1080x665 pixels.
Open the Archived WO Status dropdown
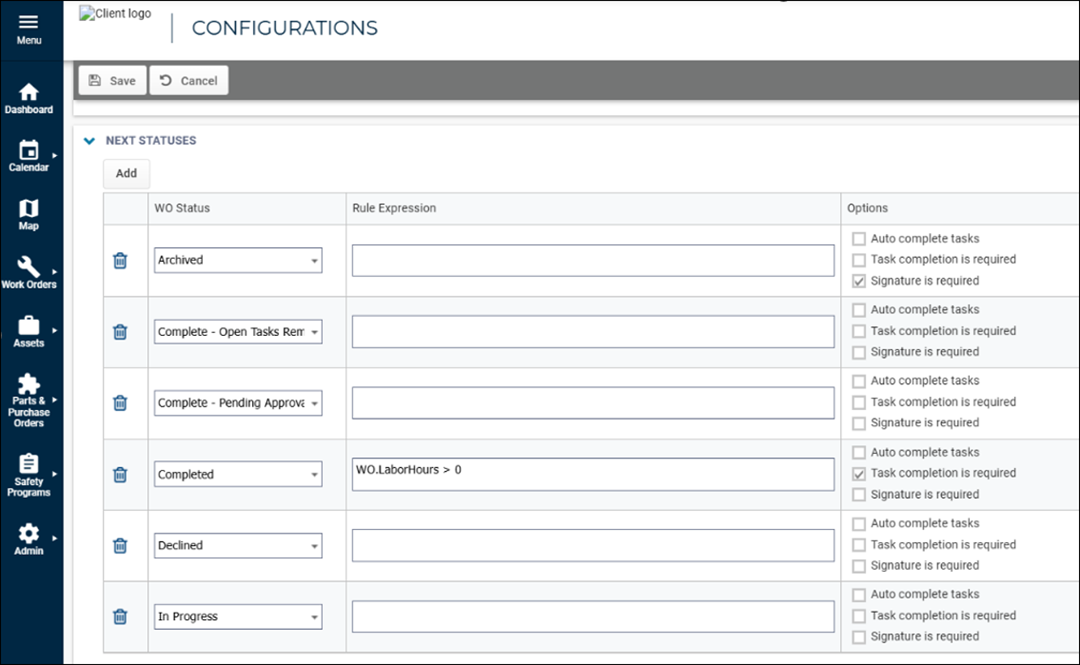pyautogui.click(x=238, y=260)
